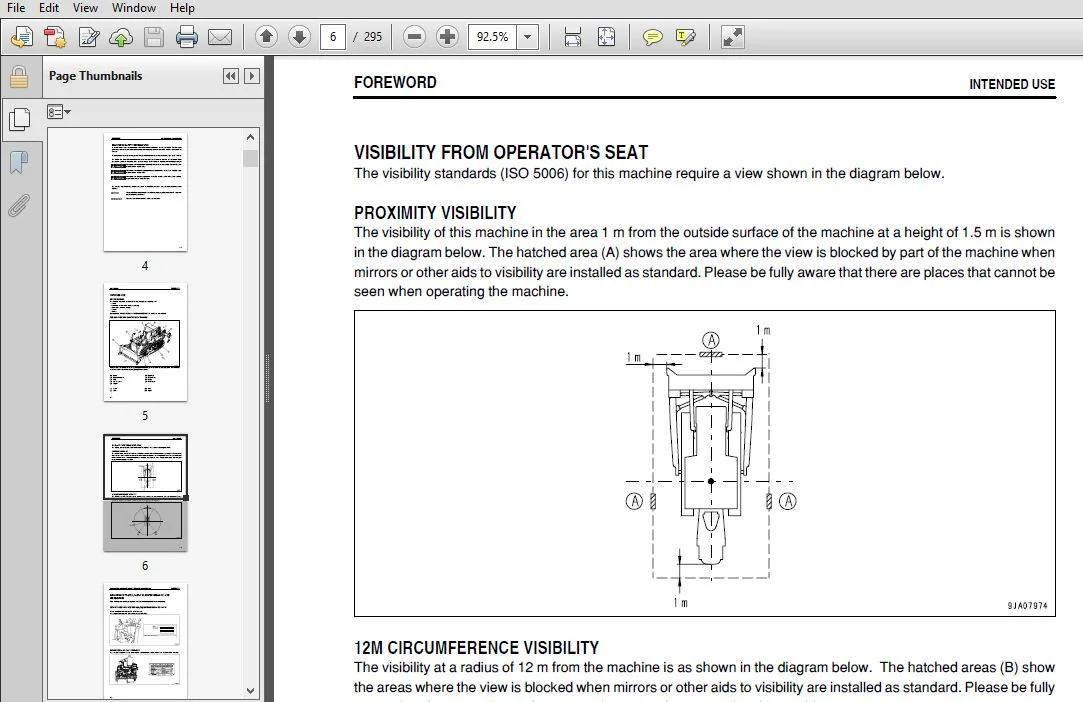Click the thumbnails scrollbar handle
Screen dimensions: 1083x702
[250, 158]
